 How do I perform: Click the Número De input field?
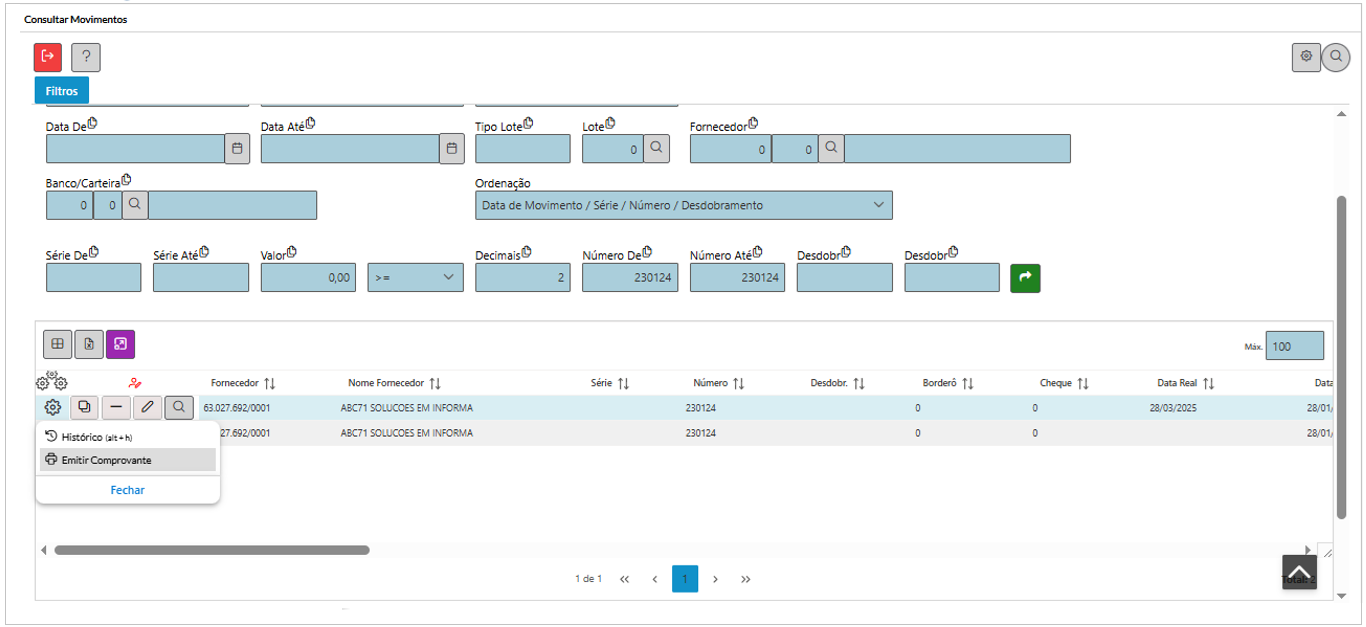630,278
